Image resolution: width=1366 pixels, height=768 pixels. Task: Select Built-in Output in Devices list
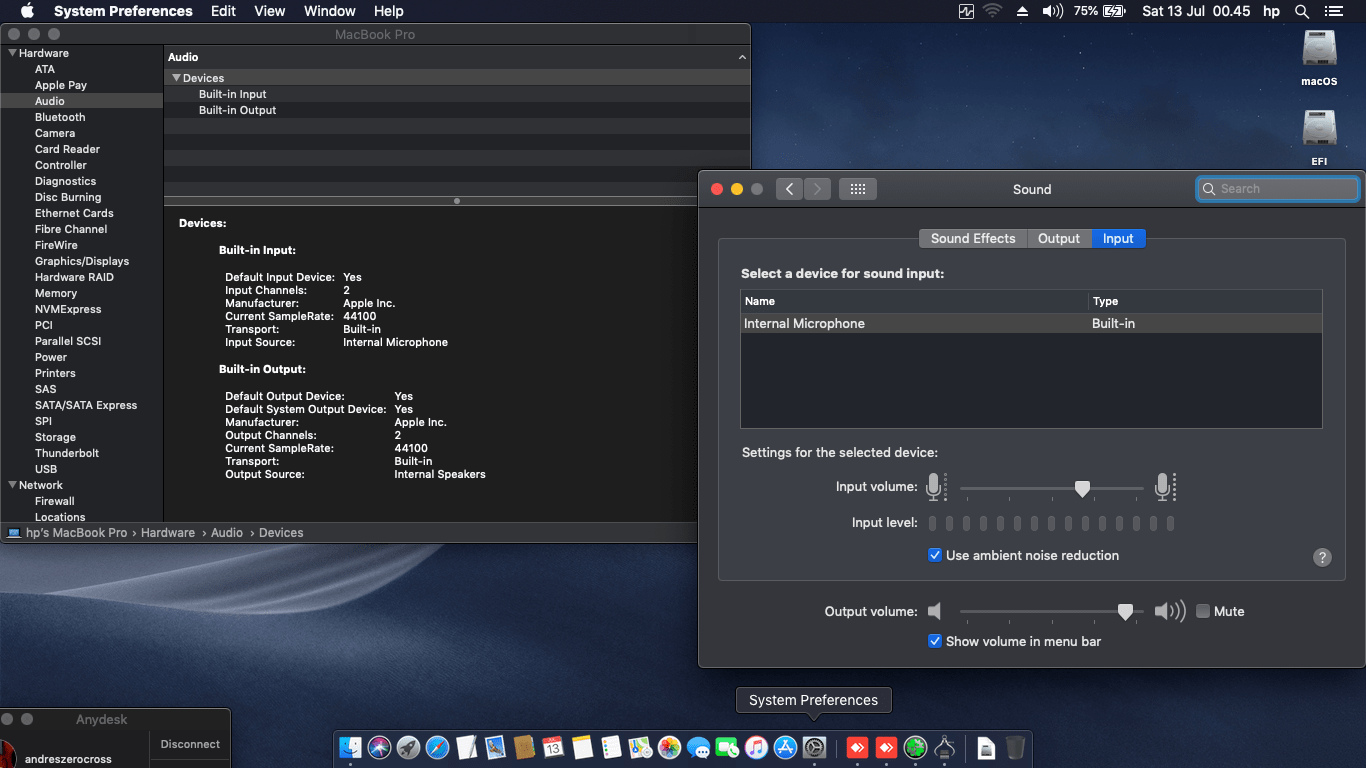coord(457,110)
